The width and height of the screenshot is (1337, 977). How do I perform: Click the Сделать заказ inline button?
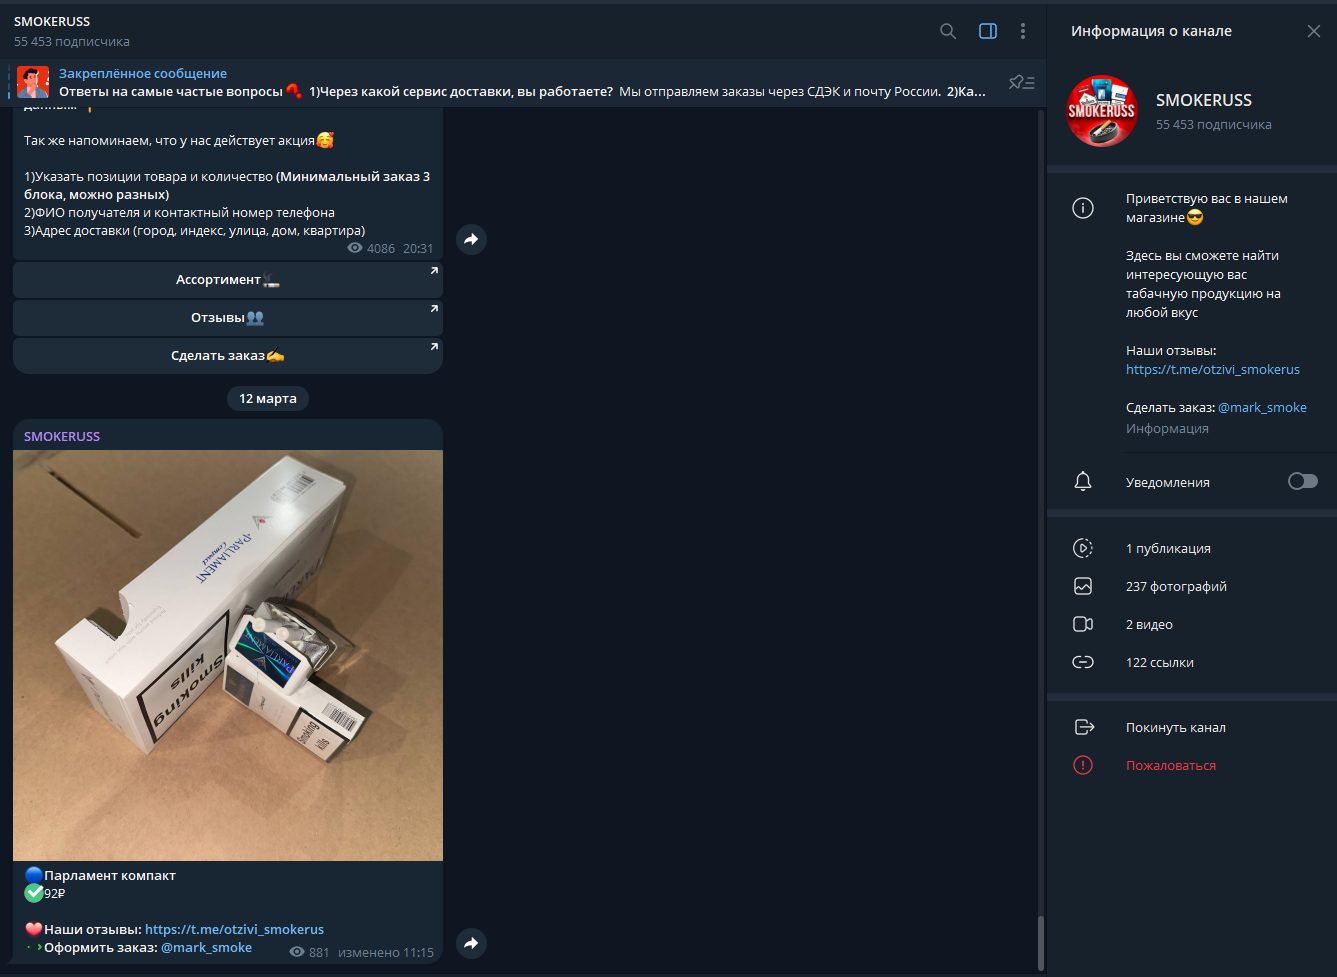pyautogui.click(x=228, y=356)
